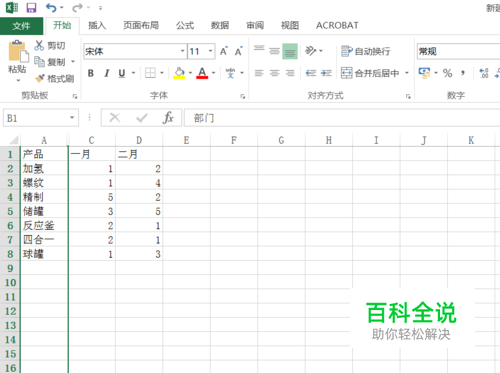Viewport: 500px width, 373px height.
Task: Redo the last undone action
Action: click(77, 8)
